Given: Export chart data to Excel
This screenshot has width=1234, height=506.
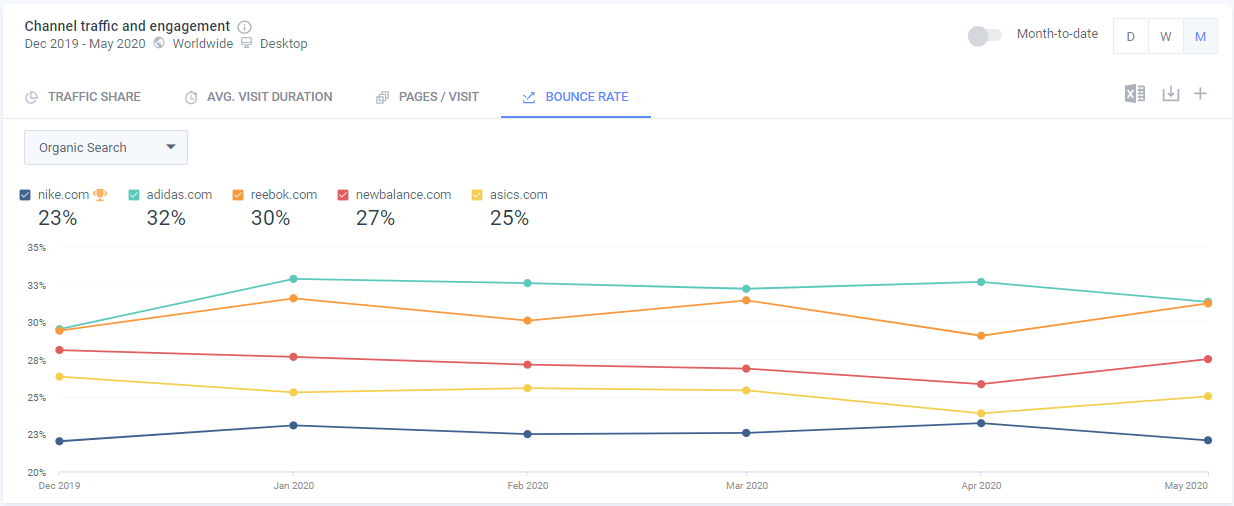Looking at the screenshot, I should click(x=1135, y=94).
